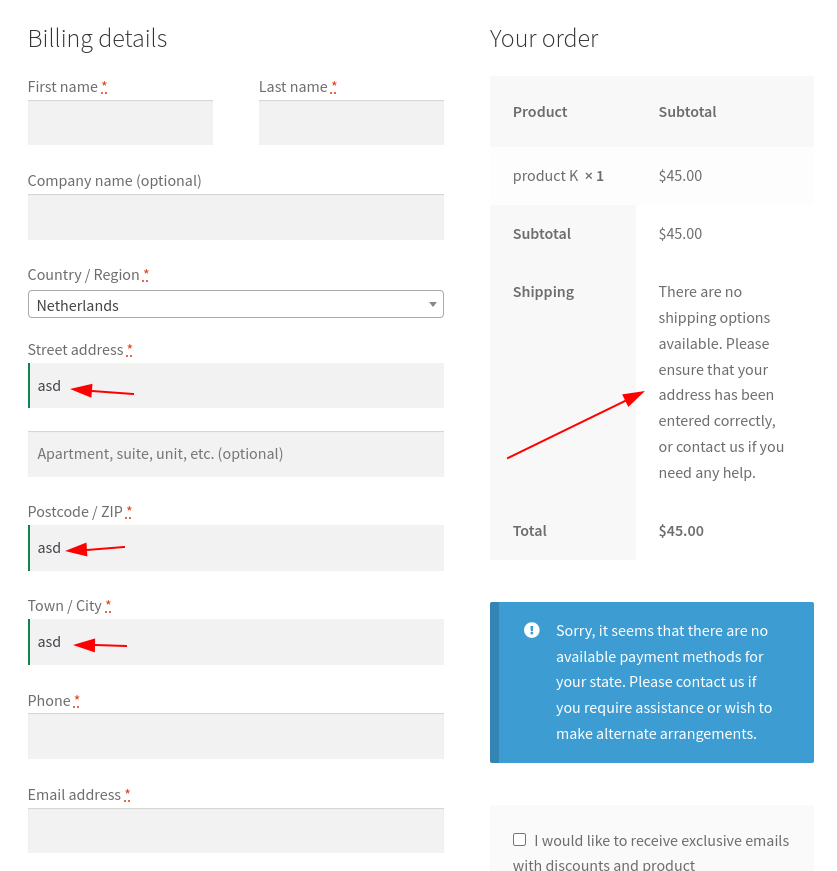Screen dimensions: 837x871
Task: Click the Phone label
Action: [49, 701]
